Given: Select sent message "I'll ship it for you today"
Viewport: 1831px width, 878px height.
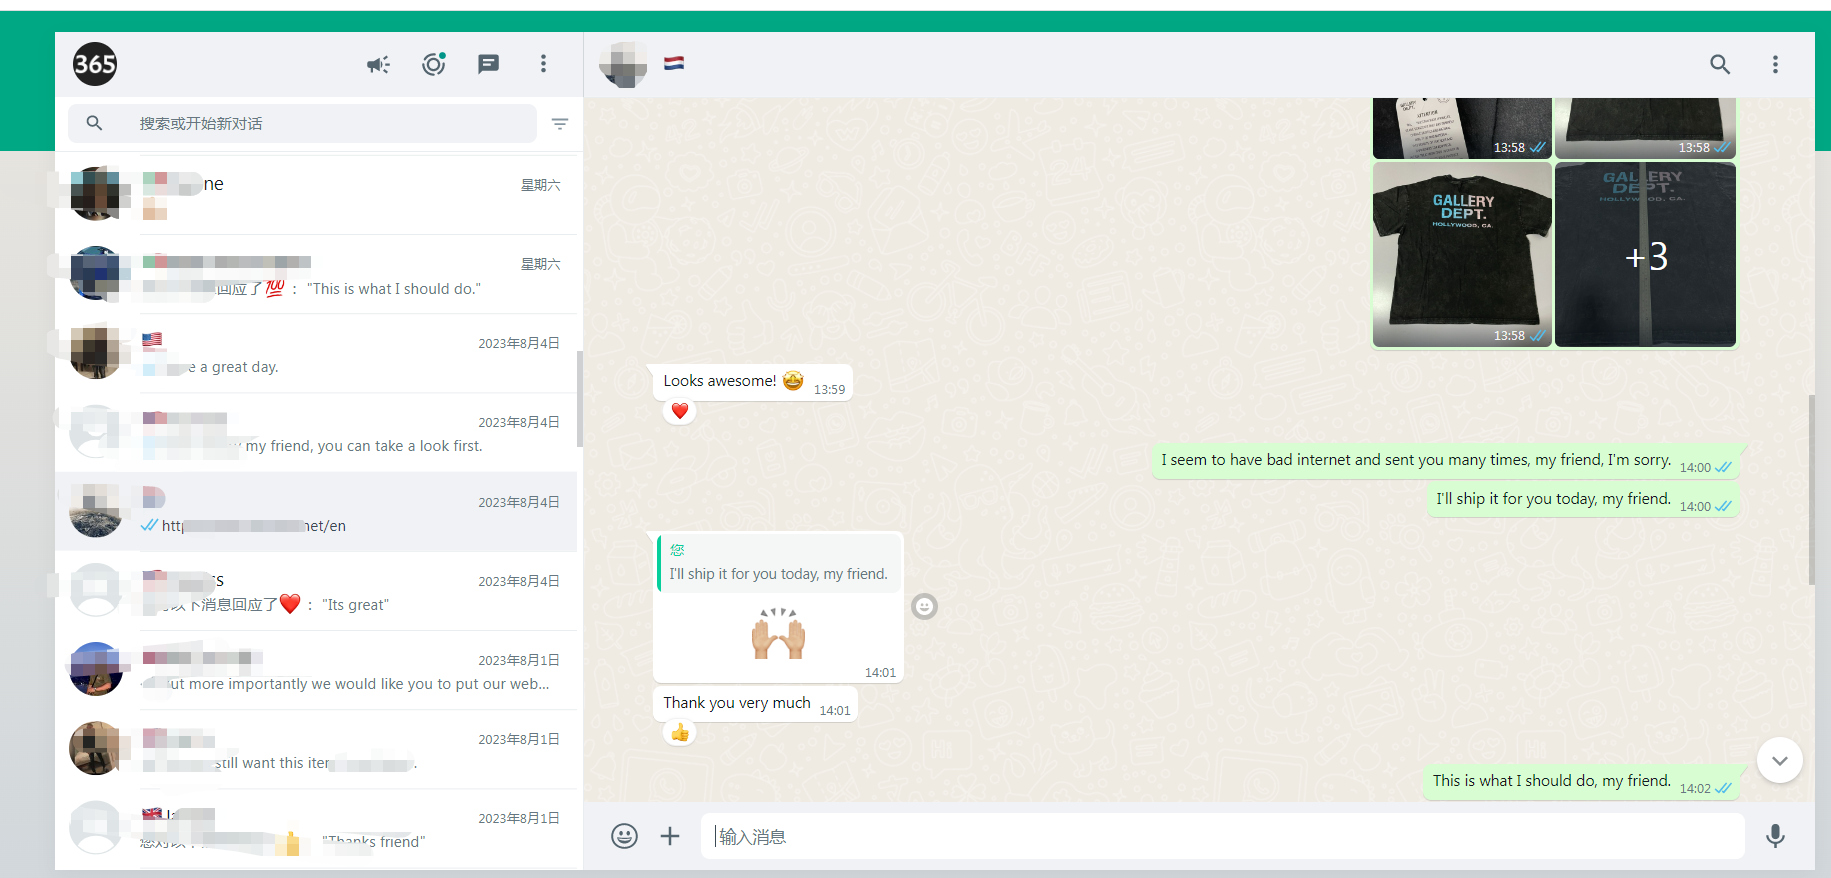Looking at the screenshot, I should point(1583,500).
